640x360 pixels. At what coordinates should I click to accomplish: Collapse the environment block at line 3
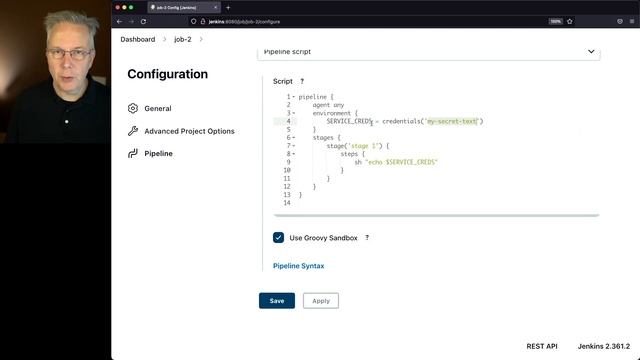[293, 113]
